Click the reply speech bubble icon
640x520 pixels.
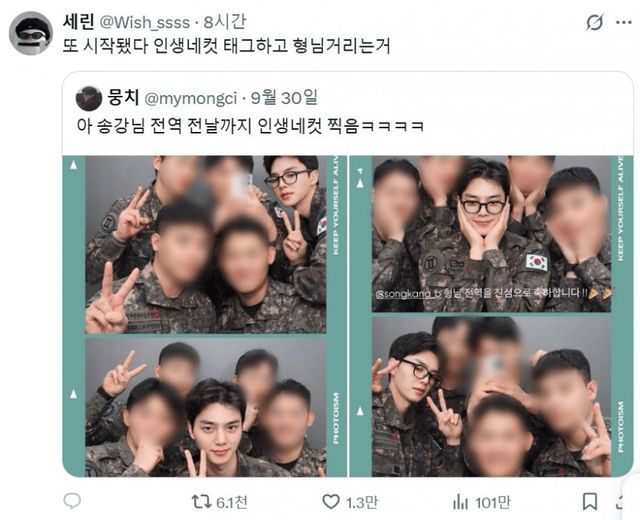[72, 501]
